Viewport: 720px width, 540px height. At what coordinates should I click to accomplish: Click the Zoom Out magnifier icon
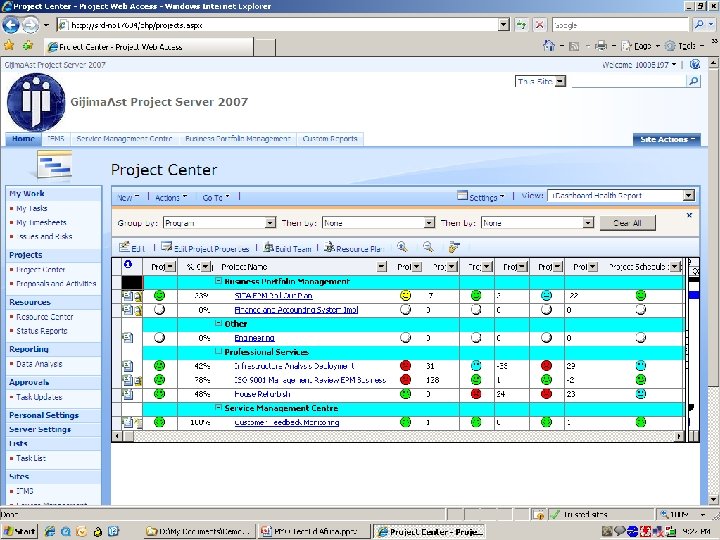coord(428,247)
